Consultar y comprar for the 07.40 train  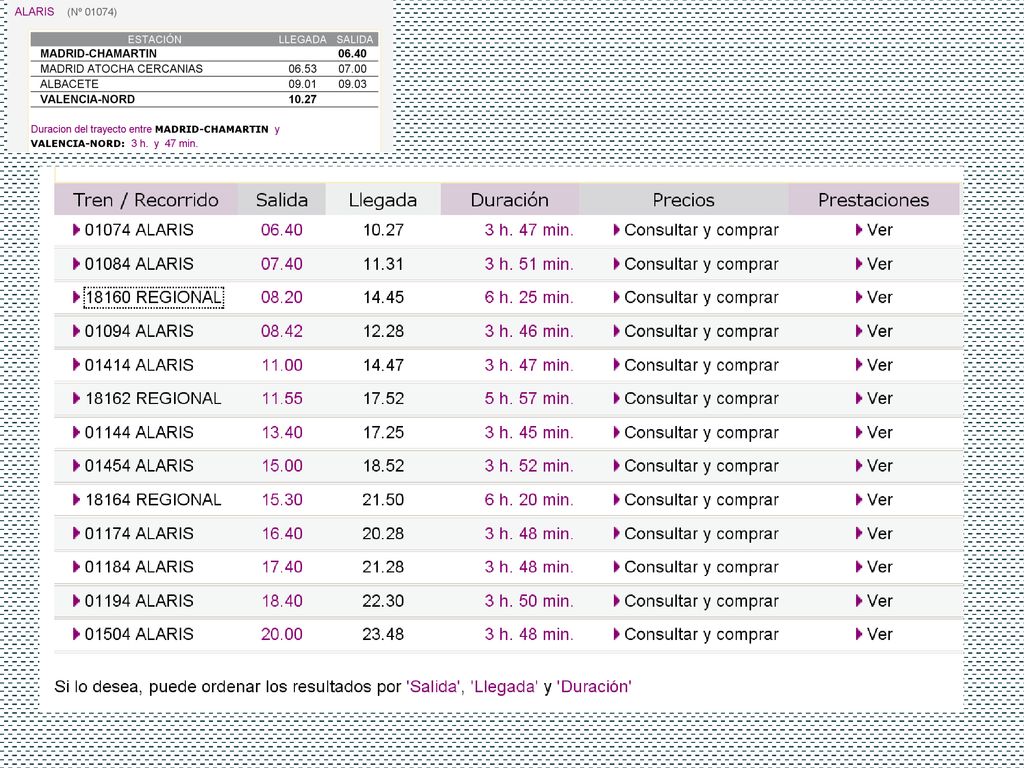(x=701, y=264)
